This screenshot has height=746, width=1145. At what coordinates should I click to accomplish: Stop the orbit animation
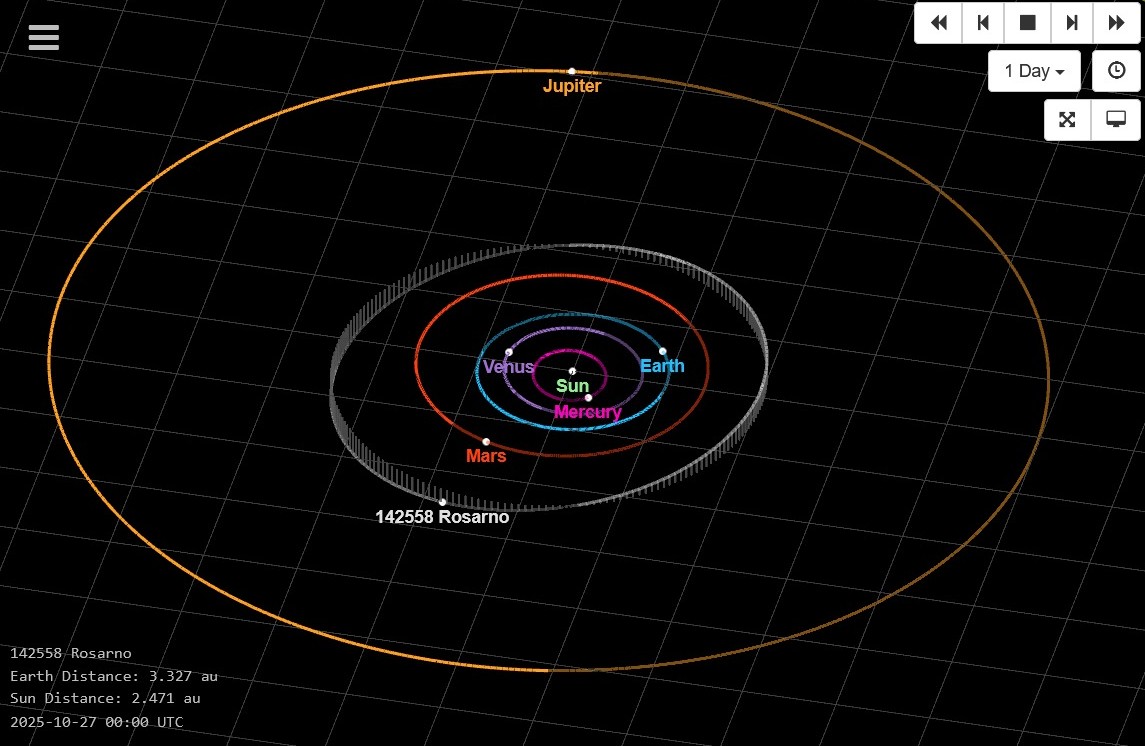pyautogui.click(x=1027, y=22)
